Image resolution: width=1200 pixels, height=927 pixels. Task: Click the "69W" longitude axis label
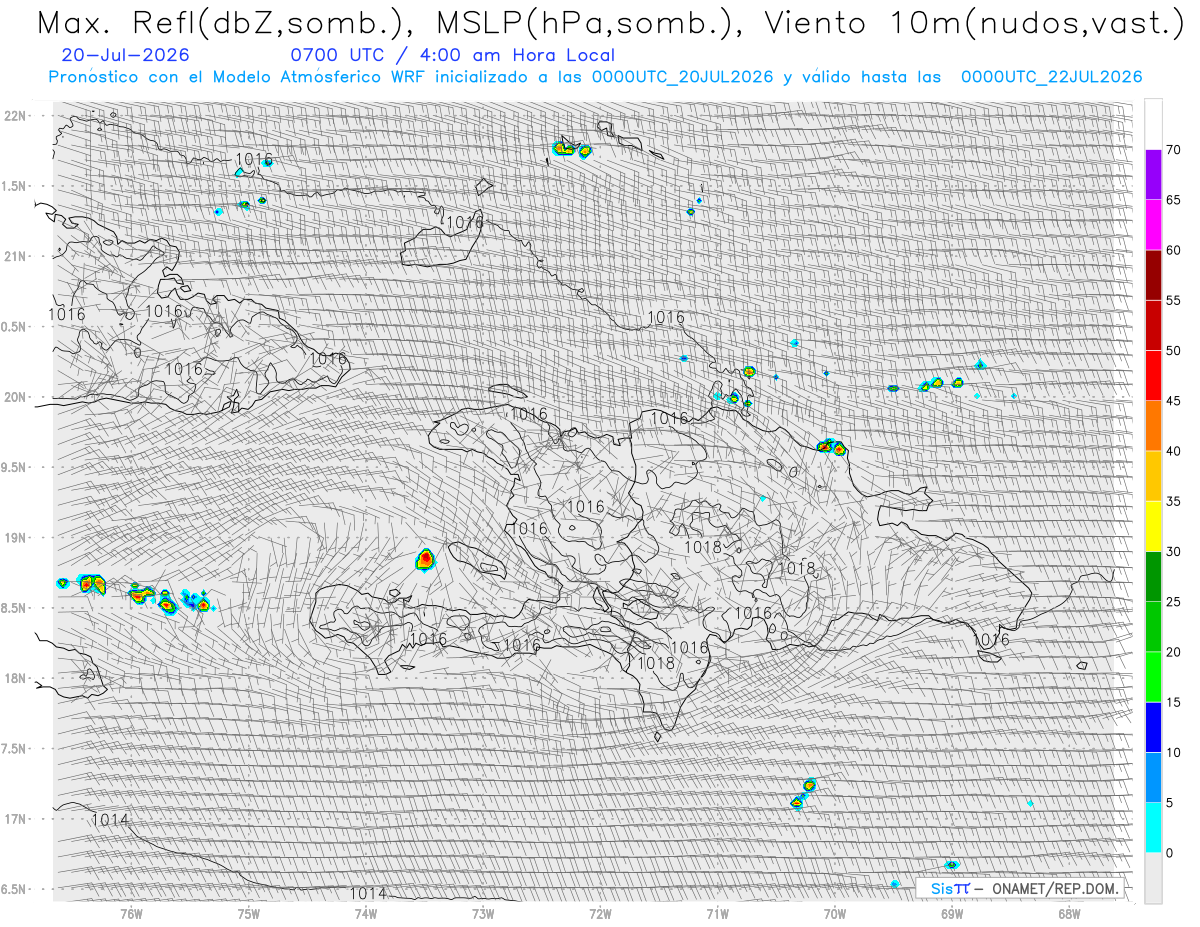(x=952, y=913)
